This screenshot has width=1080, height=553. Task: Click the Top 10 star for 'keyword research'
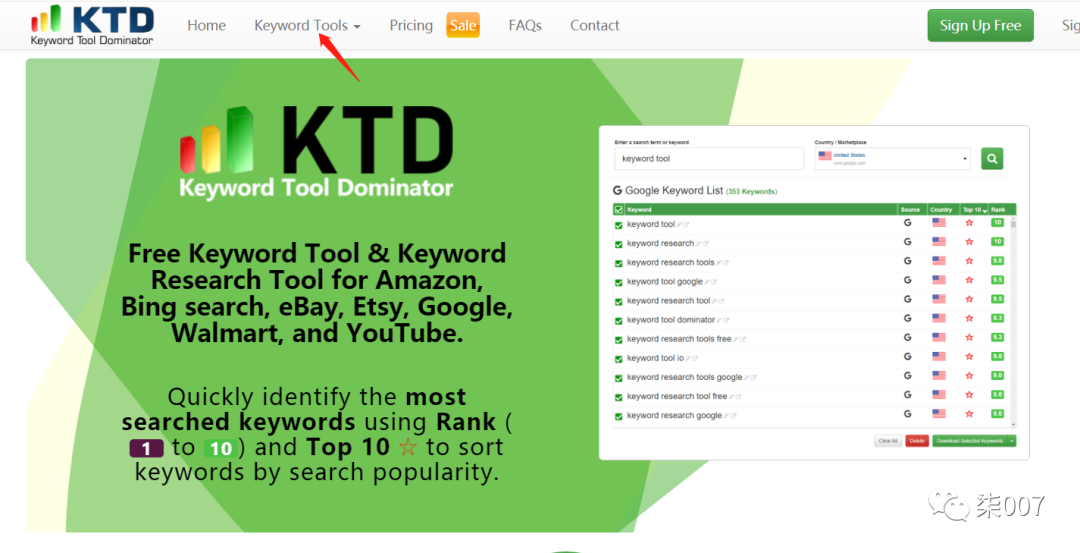pos(969,242)
